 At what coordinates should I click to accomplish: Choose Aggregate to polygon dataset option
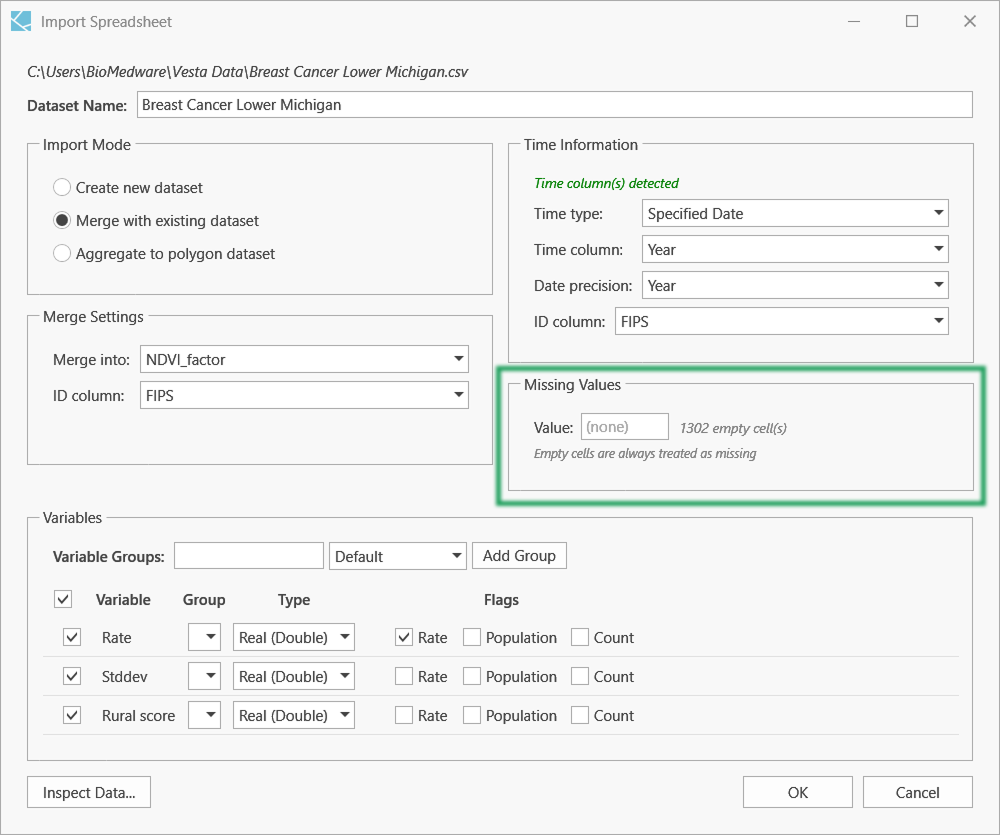coord(62,254)
